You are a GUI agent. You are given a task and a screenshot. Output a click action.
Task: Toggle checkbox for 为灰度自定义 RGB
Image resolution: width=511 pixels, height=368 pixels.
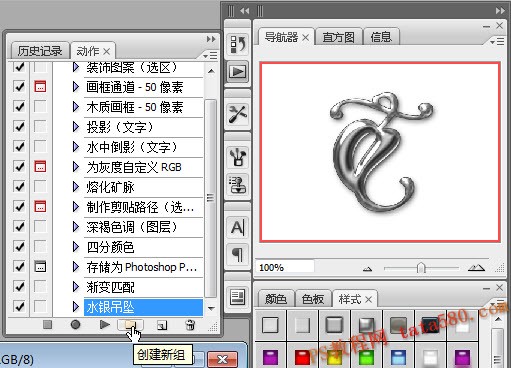click(19, 166)
